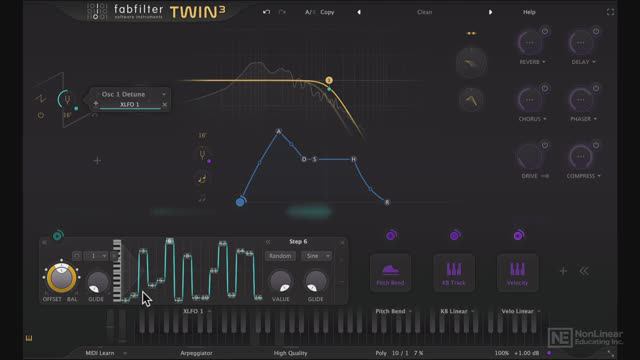Click the teal XLFO 1 modulation source button
The image size is (640, 360).
tap(58, 236)
